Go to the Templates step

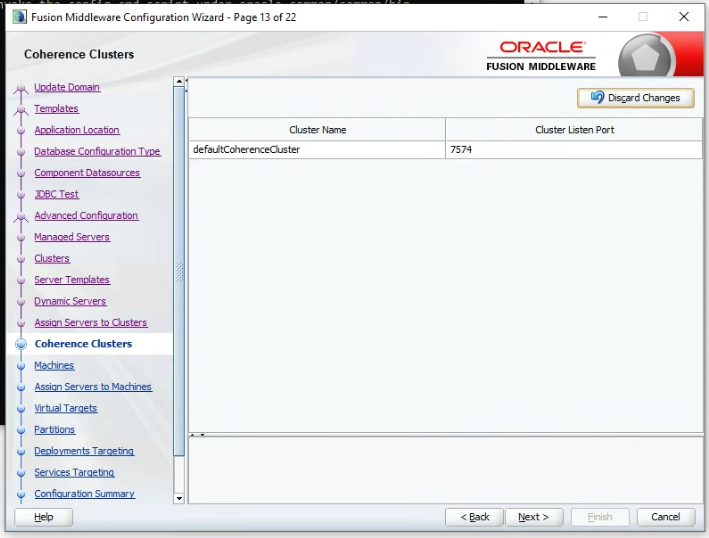tap(56, 109)
